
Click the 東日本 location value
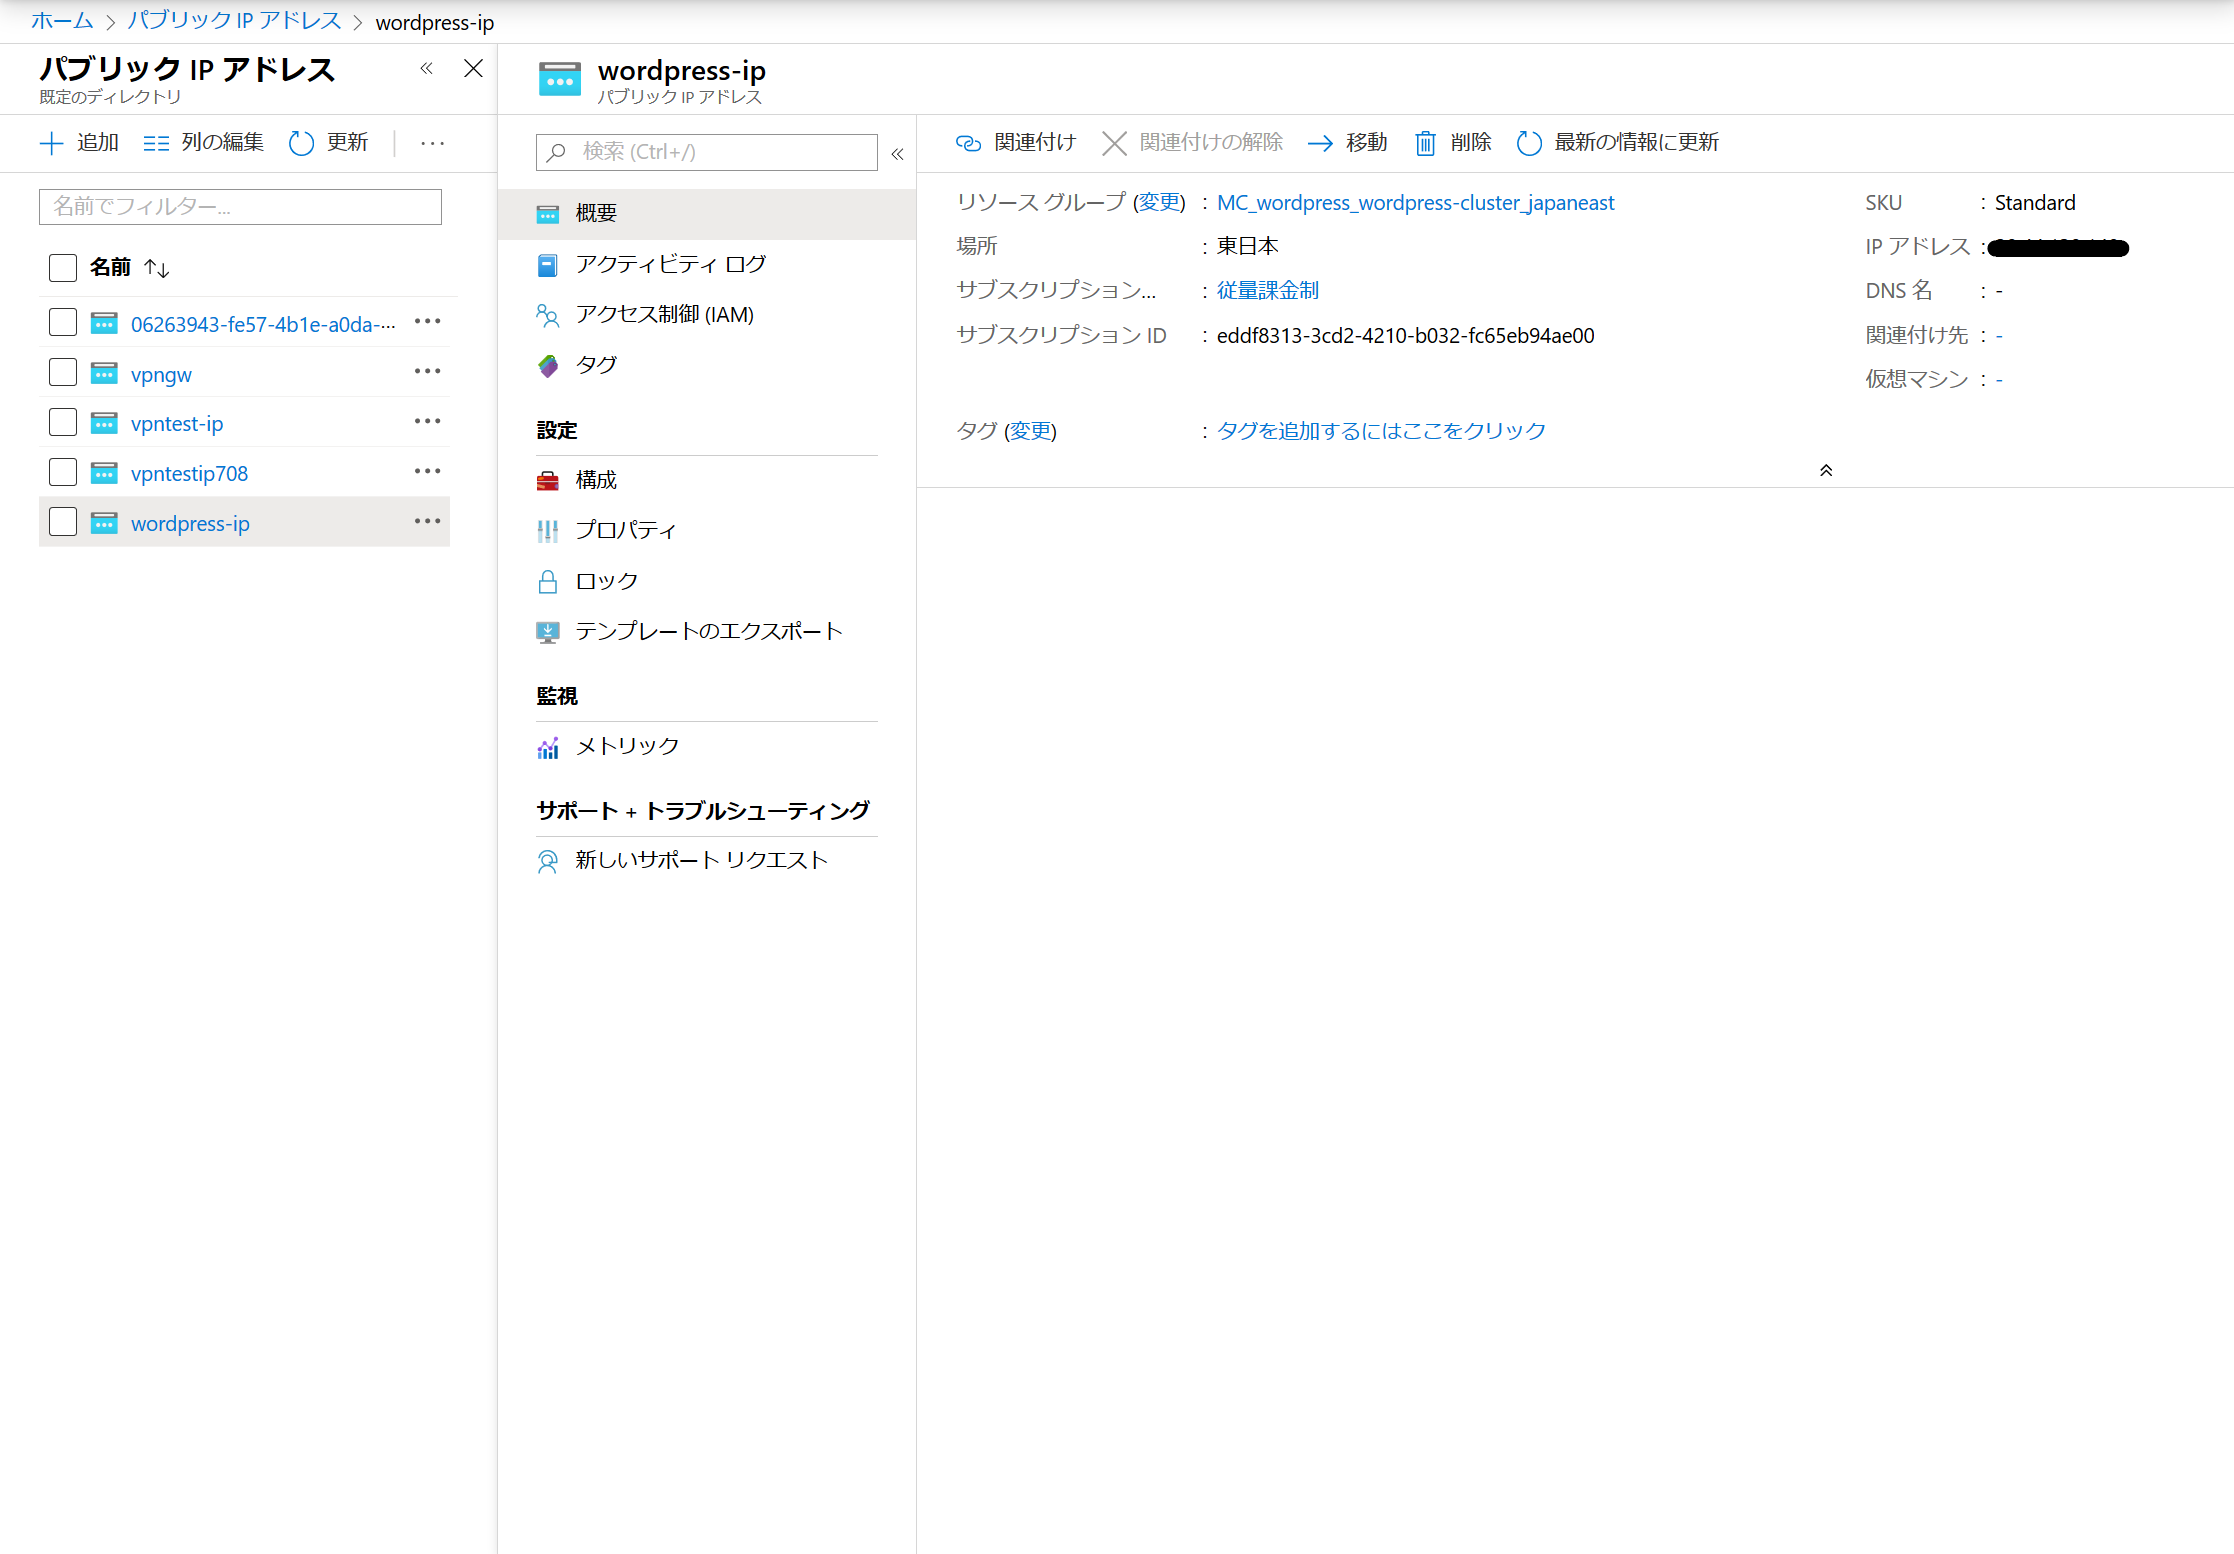point(1247,246)
